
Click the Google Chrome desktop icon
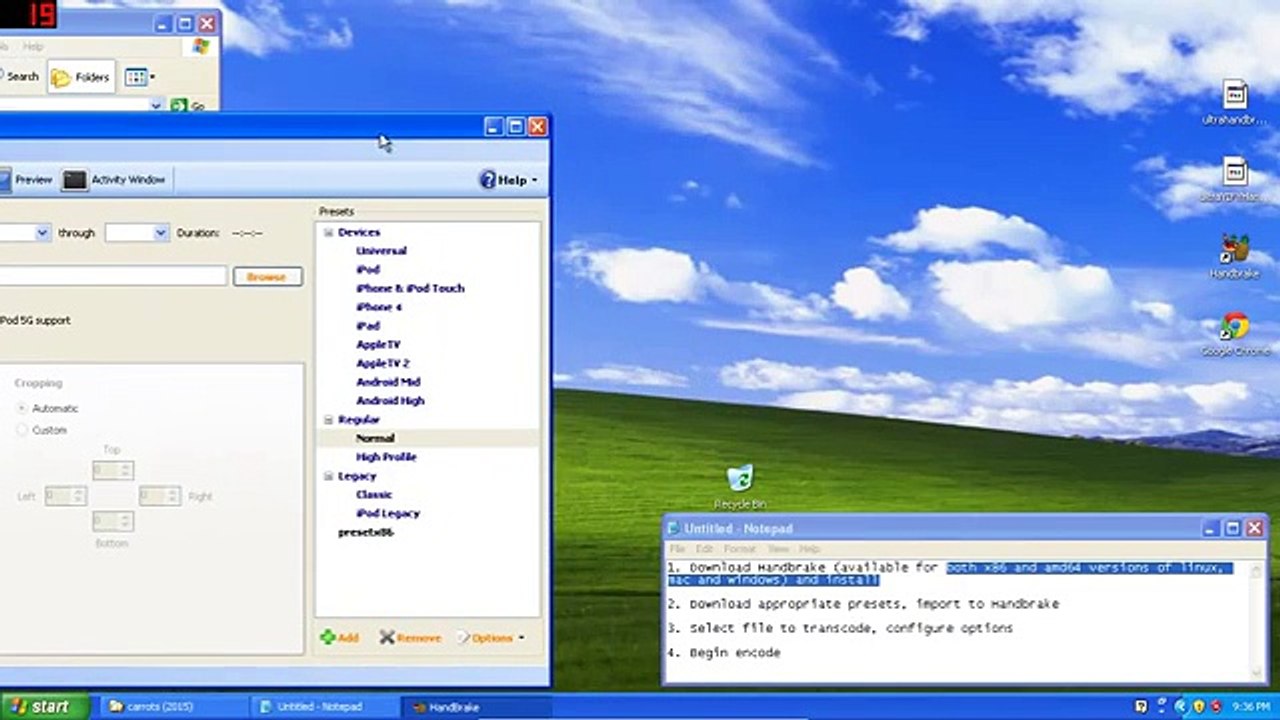point(1235,334)
